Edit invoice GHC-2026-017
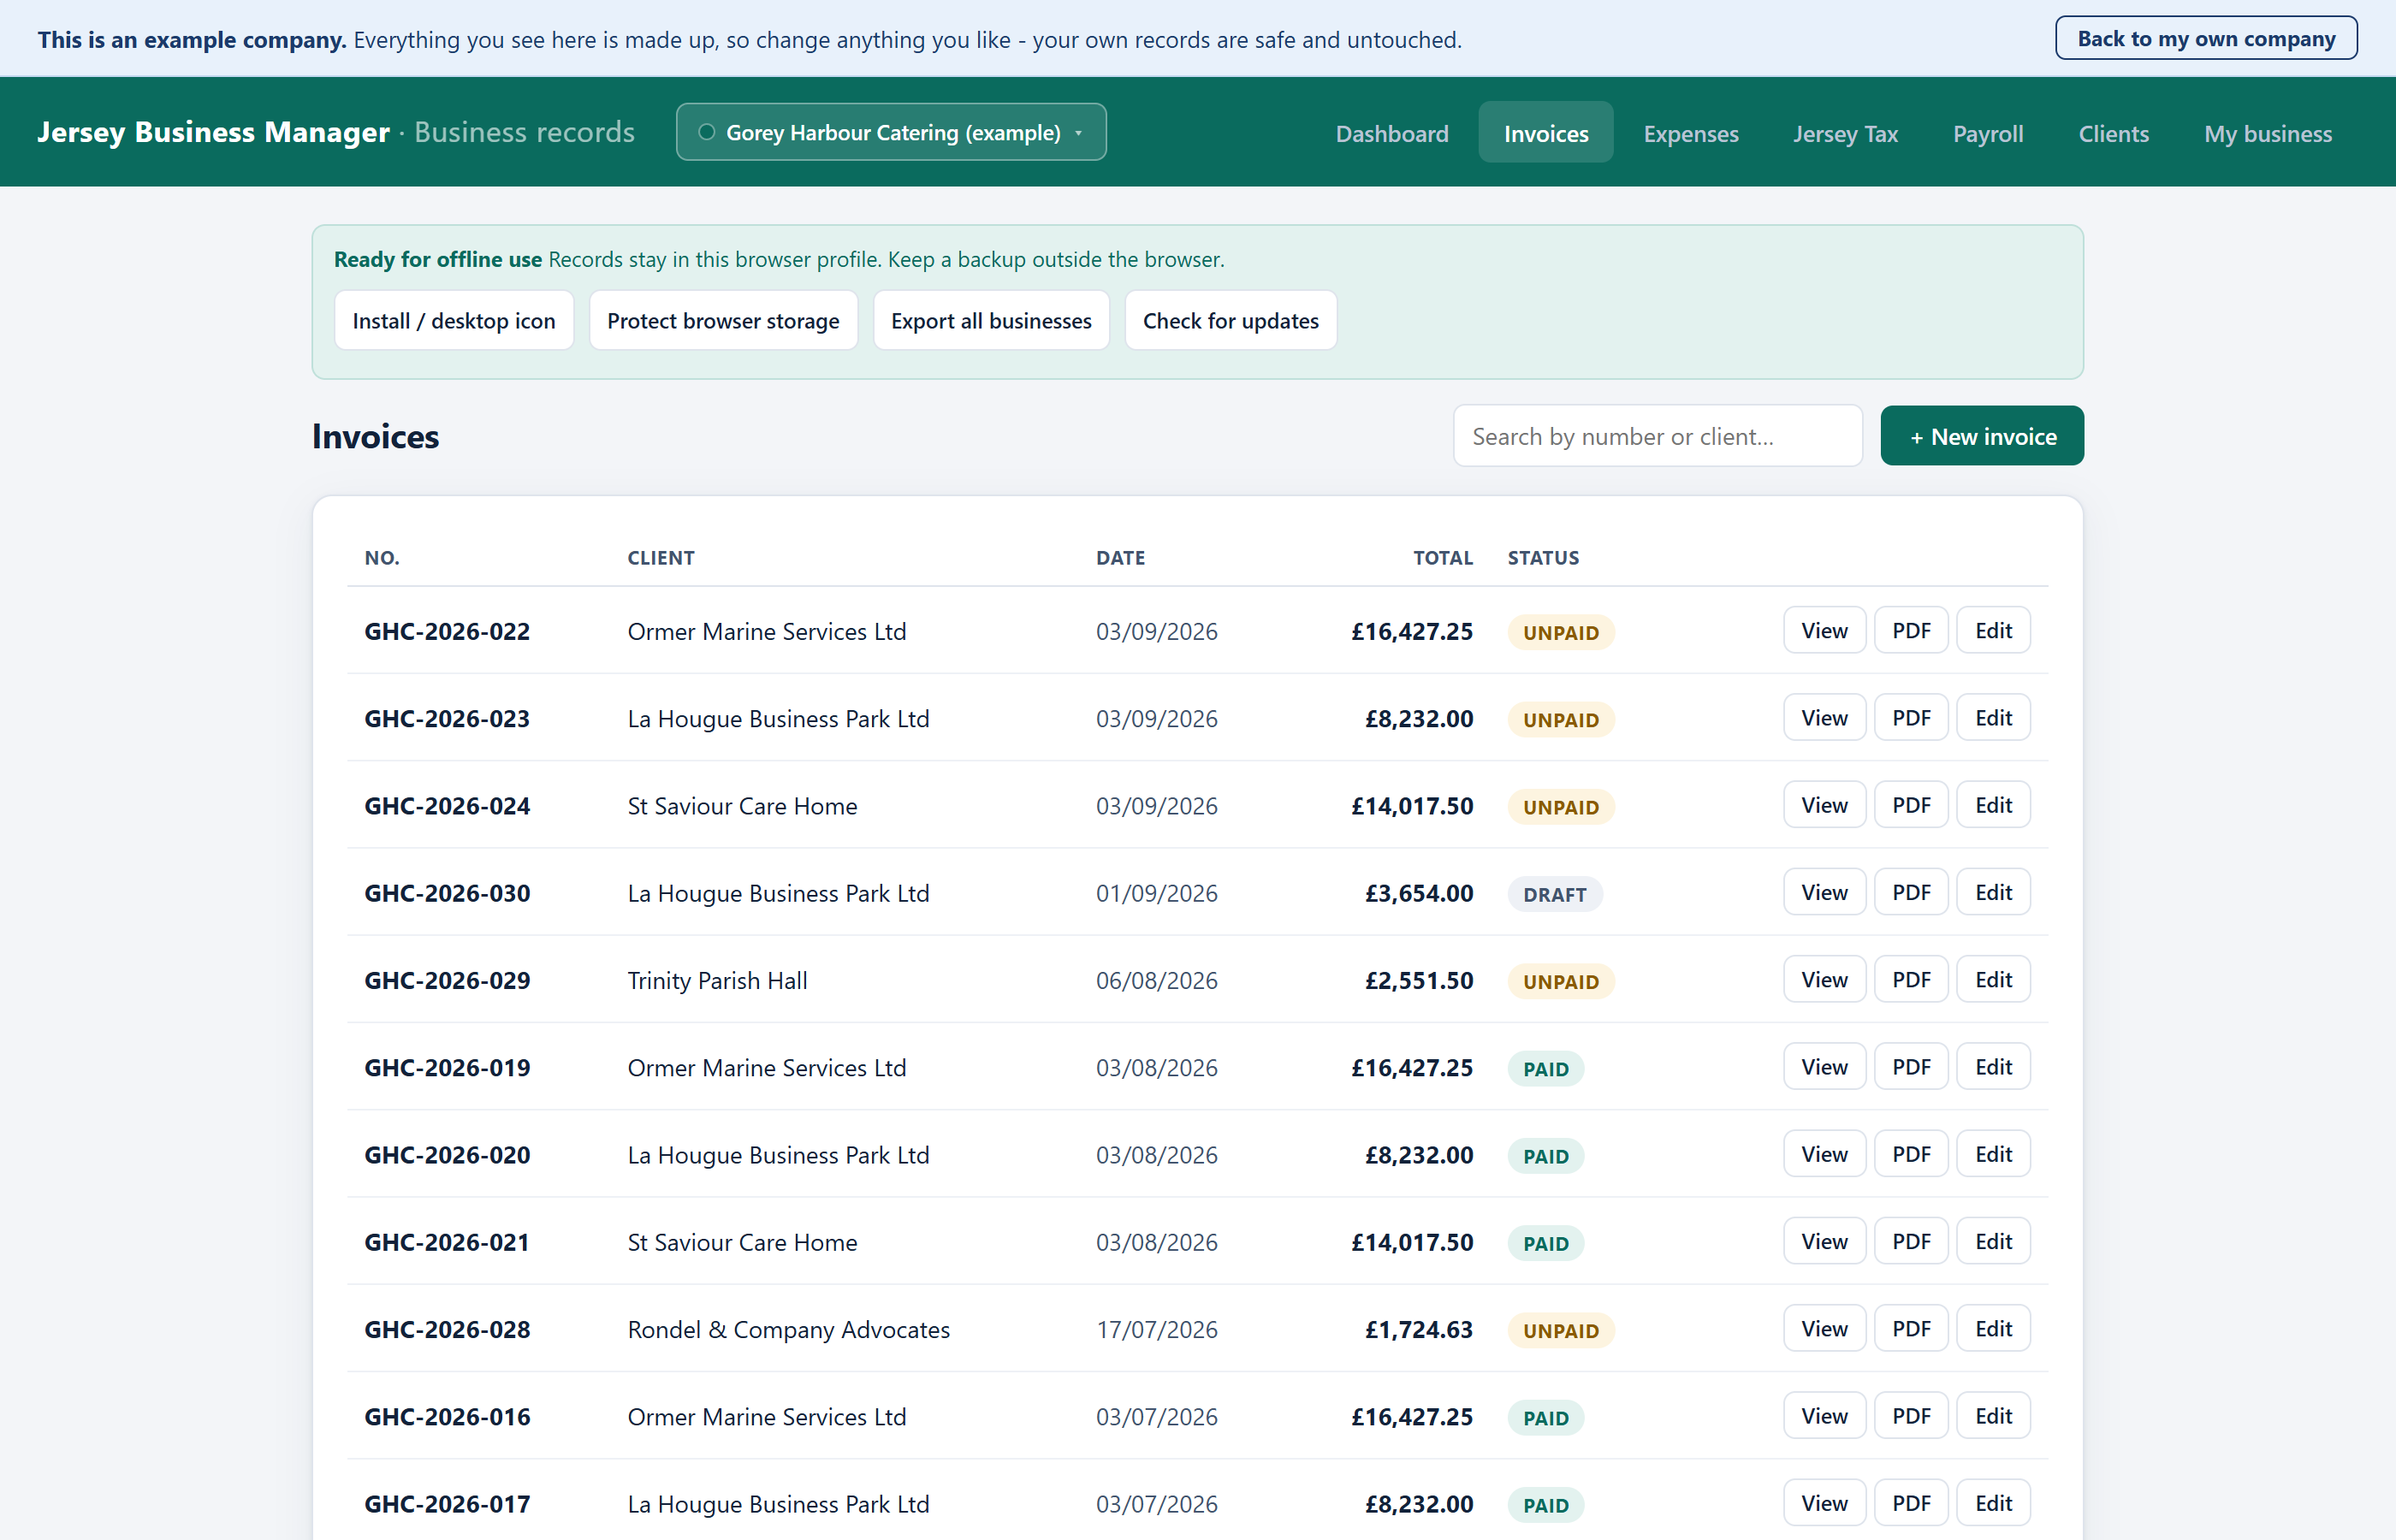2396x1540 pixels. pos(1992,1502)
